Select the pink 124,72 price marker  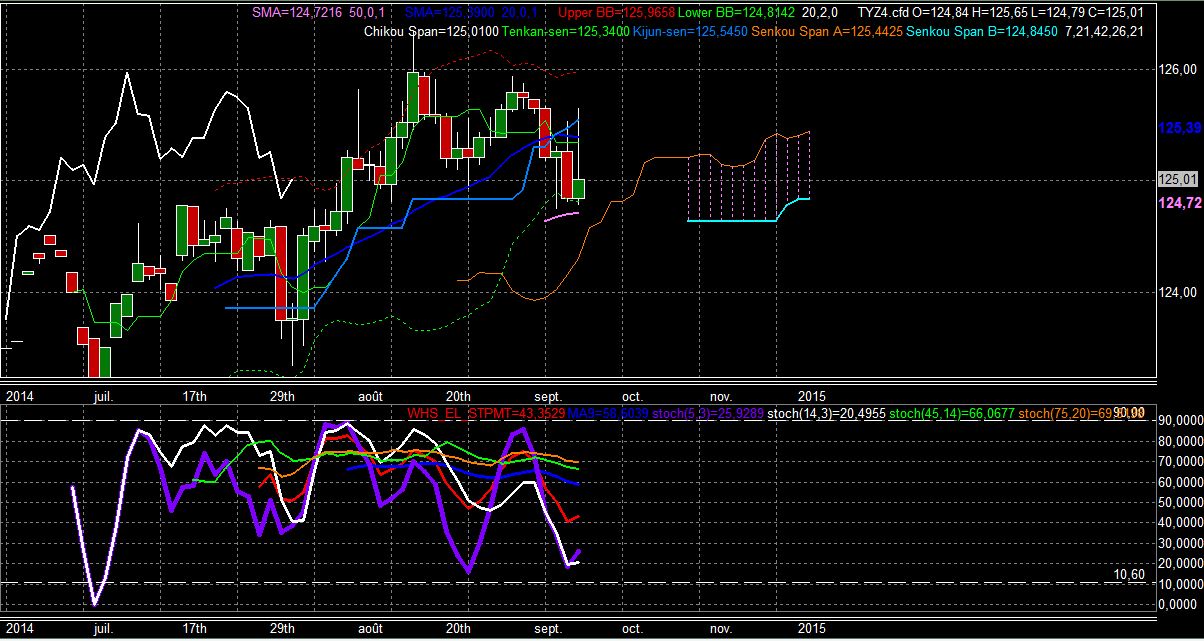(1178, 202)
